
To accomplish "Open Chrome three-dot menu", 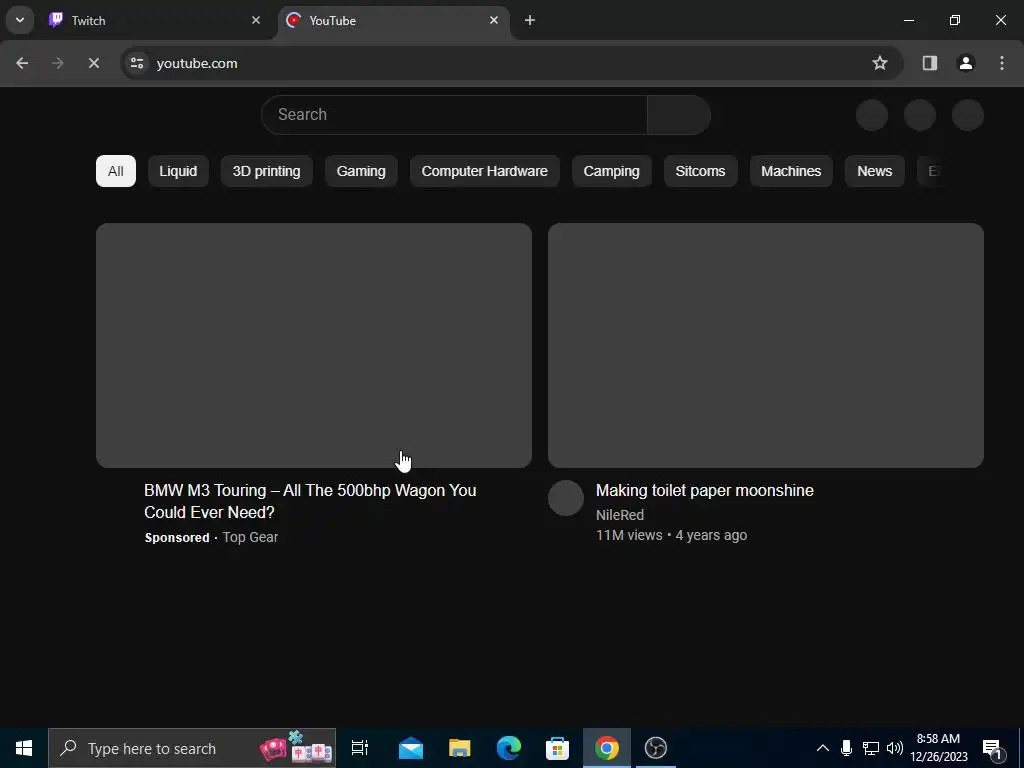I will tap(1002, 63).
